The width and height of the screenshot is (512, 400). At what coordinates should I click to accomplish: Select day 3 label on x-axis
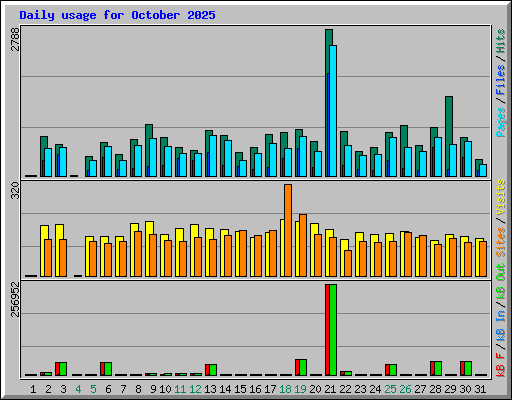[63, 389]
